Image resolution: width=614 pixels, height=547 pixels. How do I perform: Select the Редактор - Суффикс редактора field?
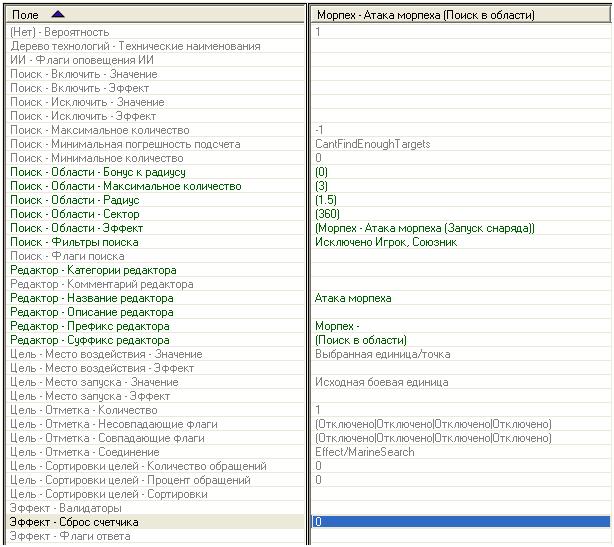pos(89,340)
